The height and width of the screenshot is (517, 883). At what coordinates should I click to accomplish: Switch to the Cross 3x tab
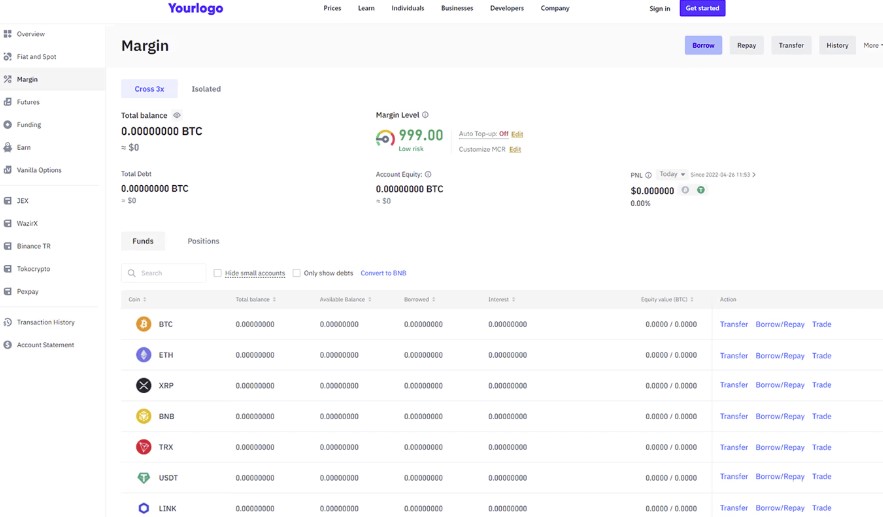tap(149, 89)
